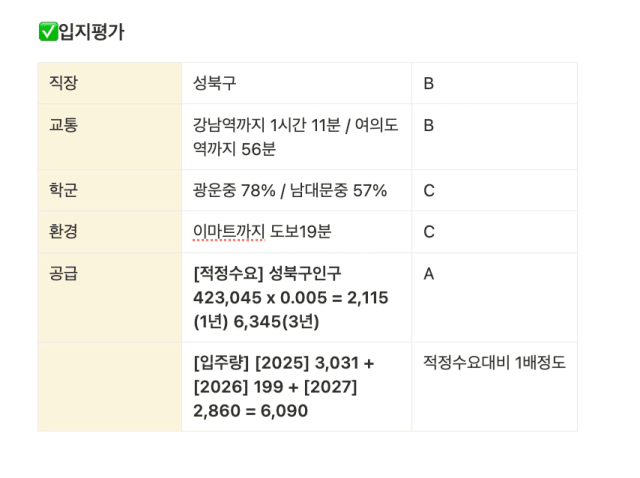The image size is (640, 478).
Task: Edit the [입주량] [2025] 3,031 cell
Action: [296, 387]
